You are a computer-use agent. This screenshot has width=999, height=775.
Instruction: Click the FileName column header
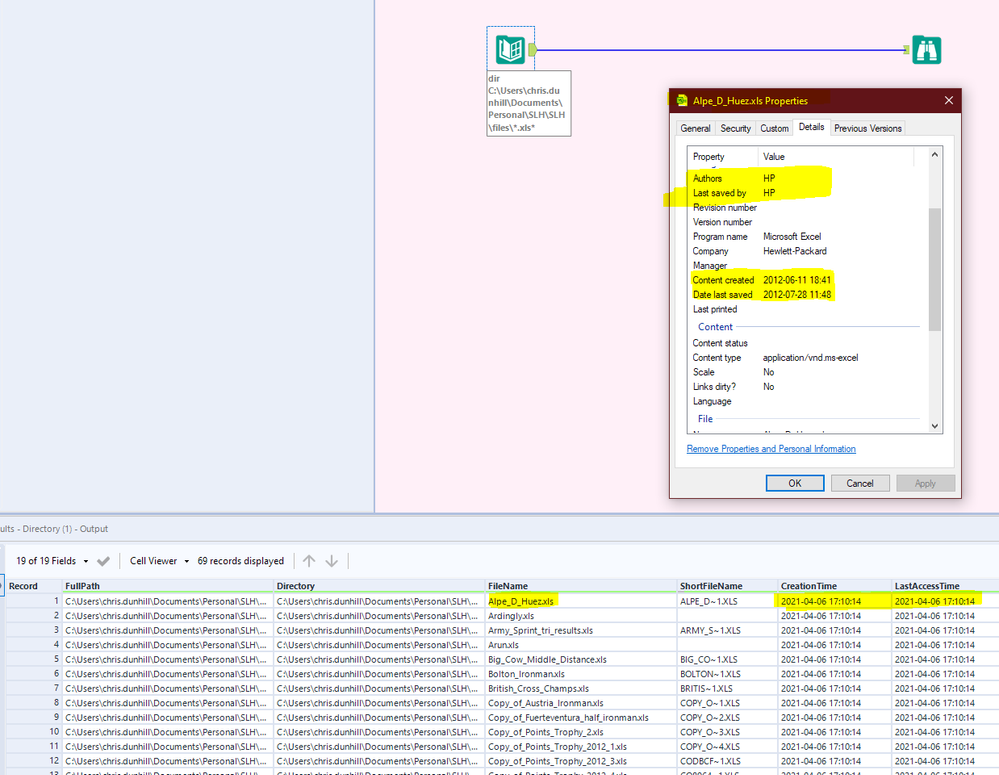tap(581, 586)
